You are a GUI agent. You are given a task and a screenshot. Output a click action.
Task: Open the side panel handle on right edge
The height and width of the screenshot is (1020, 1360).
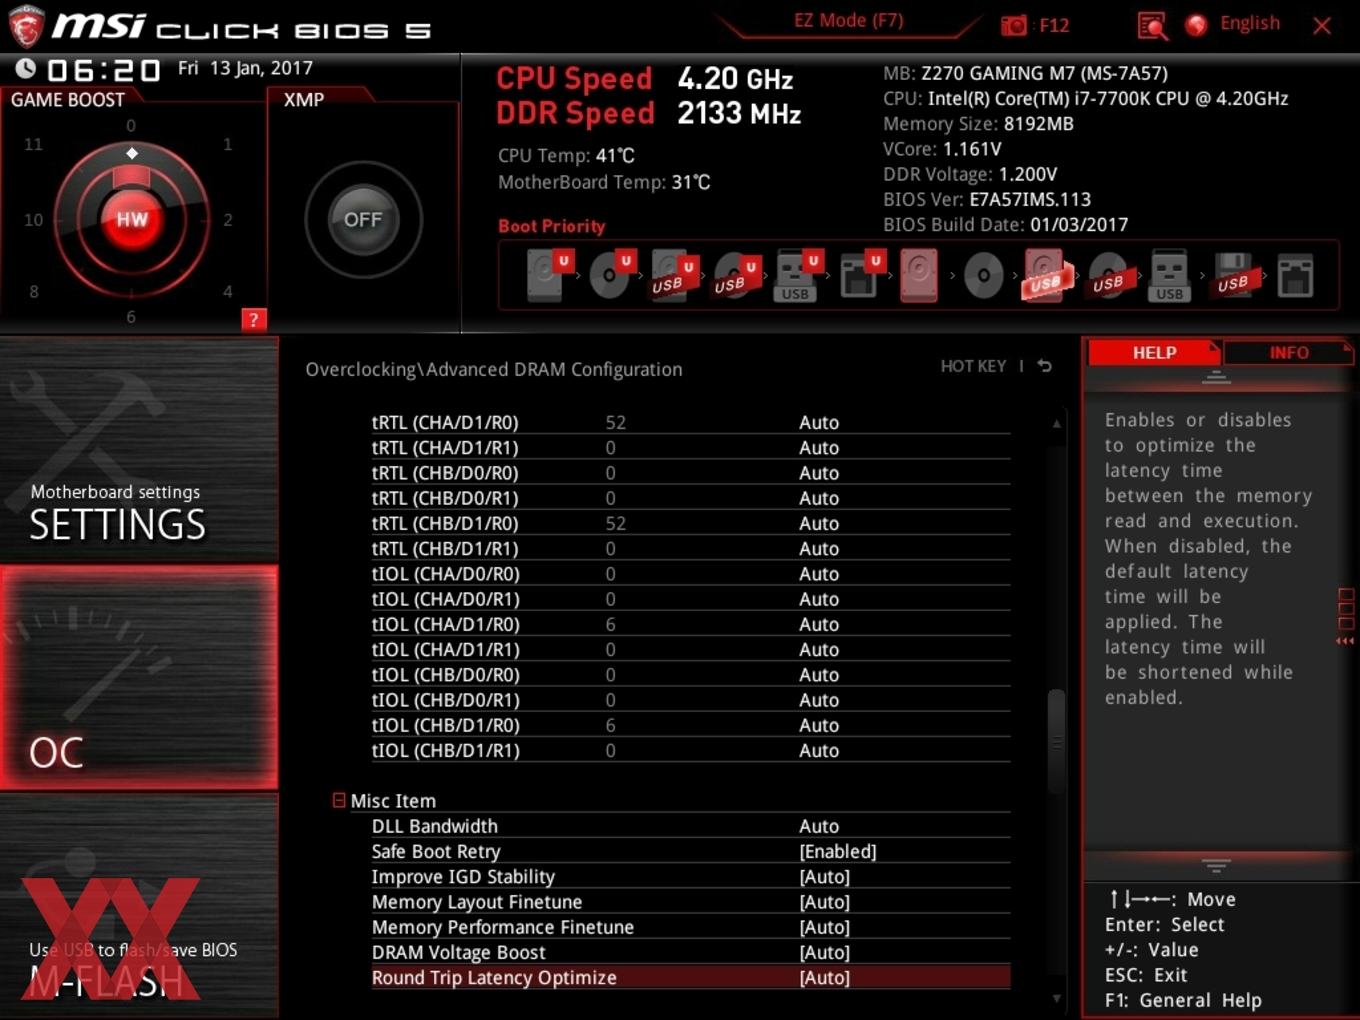coord(1345,617)
